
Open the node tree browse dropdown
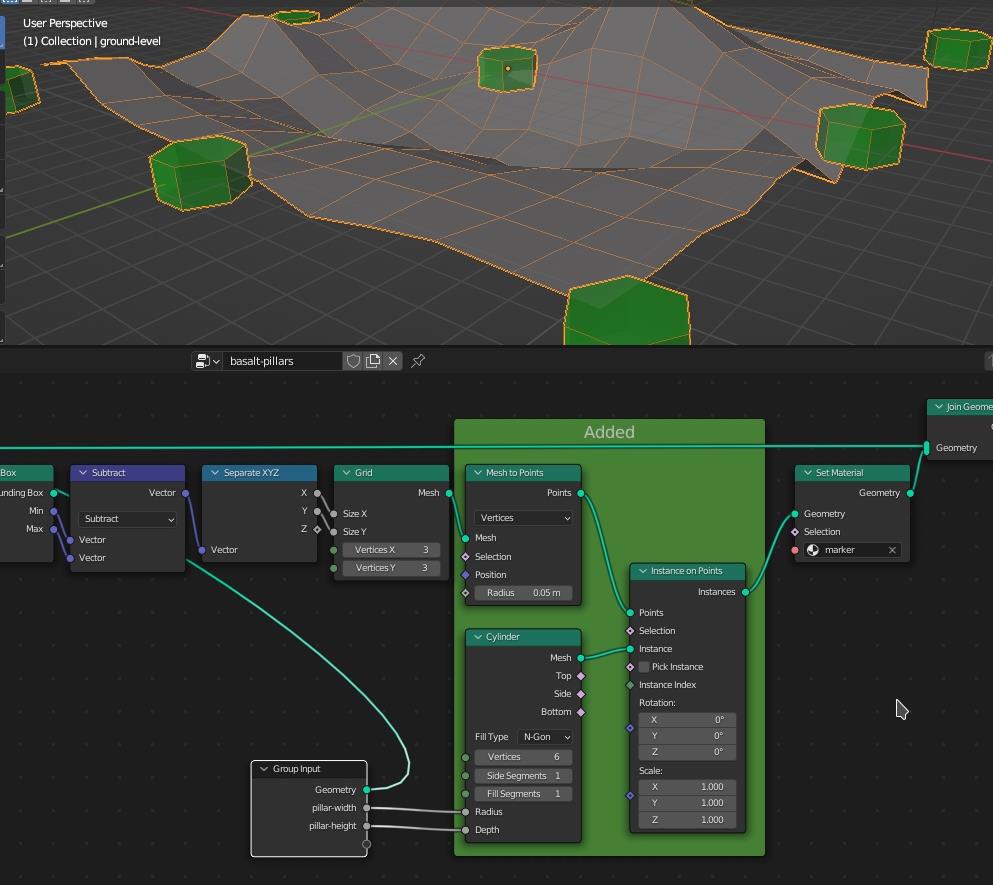(207, 361)
